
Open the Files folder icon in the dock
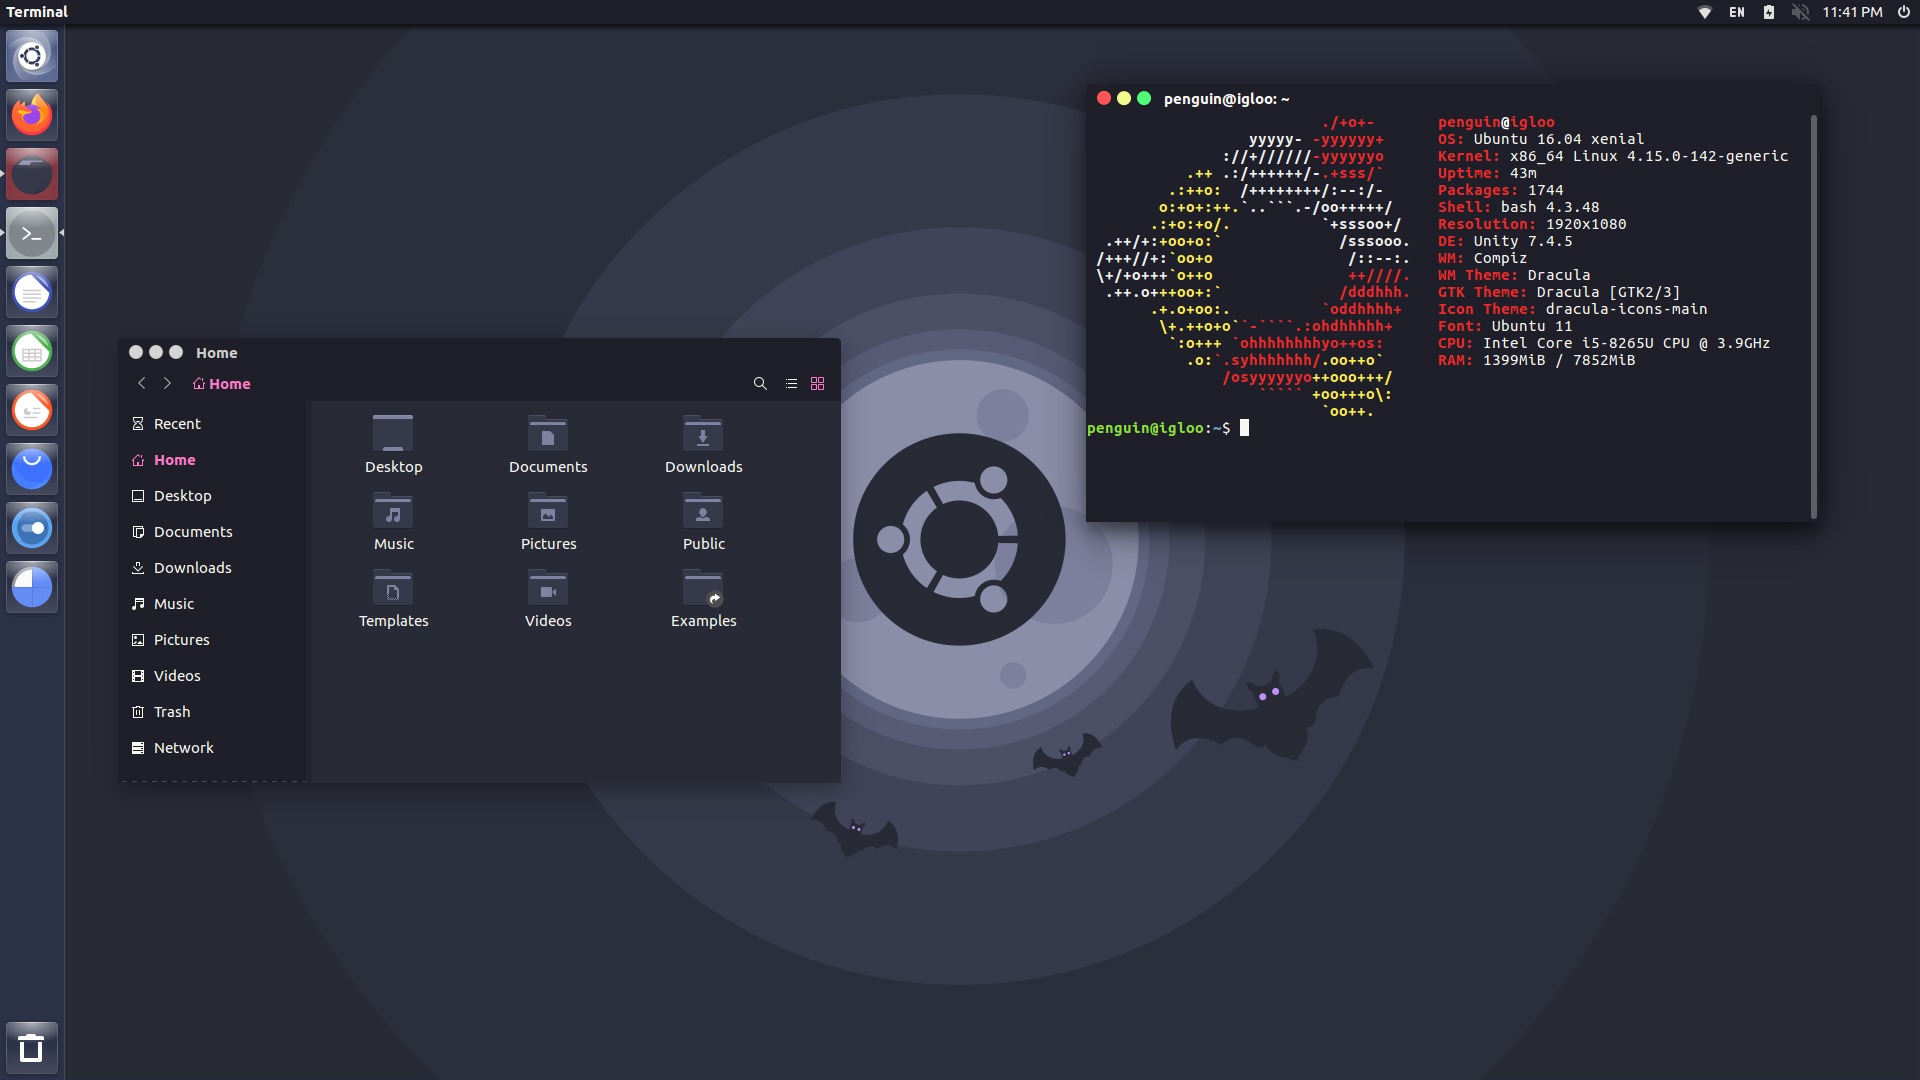(x=32, y=174)
